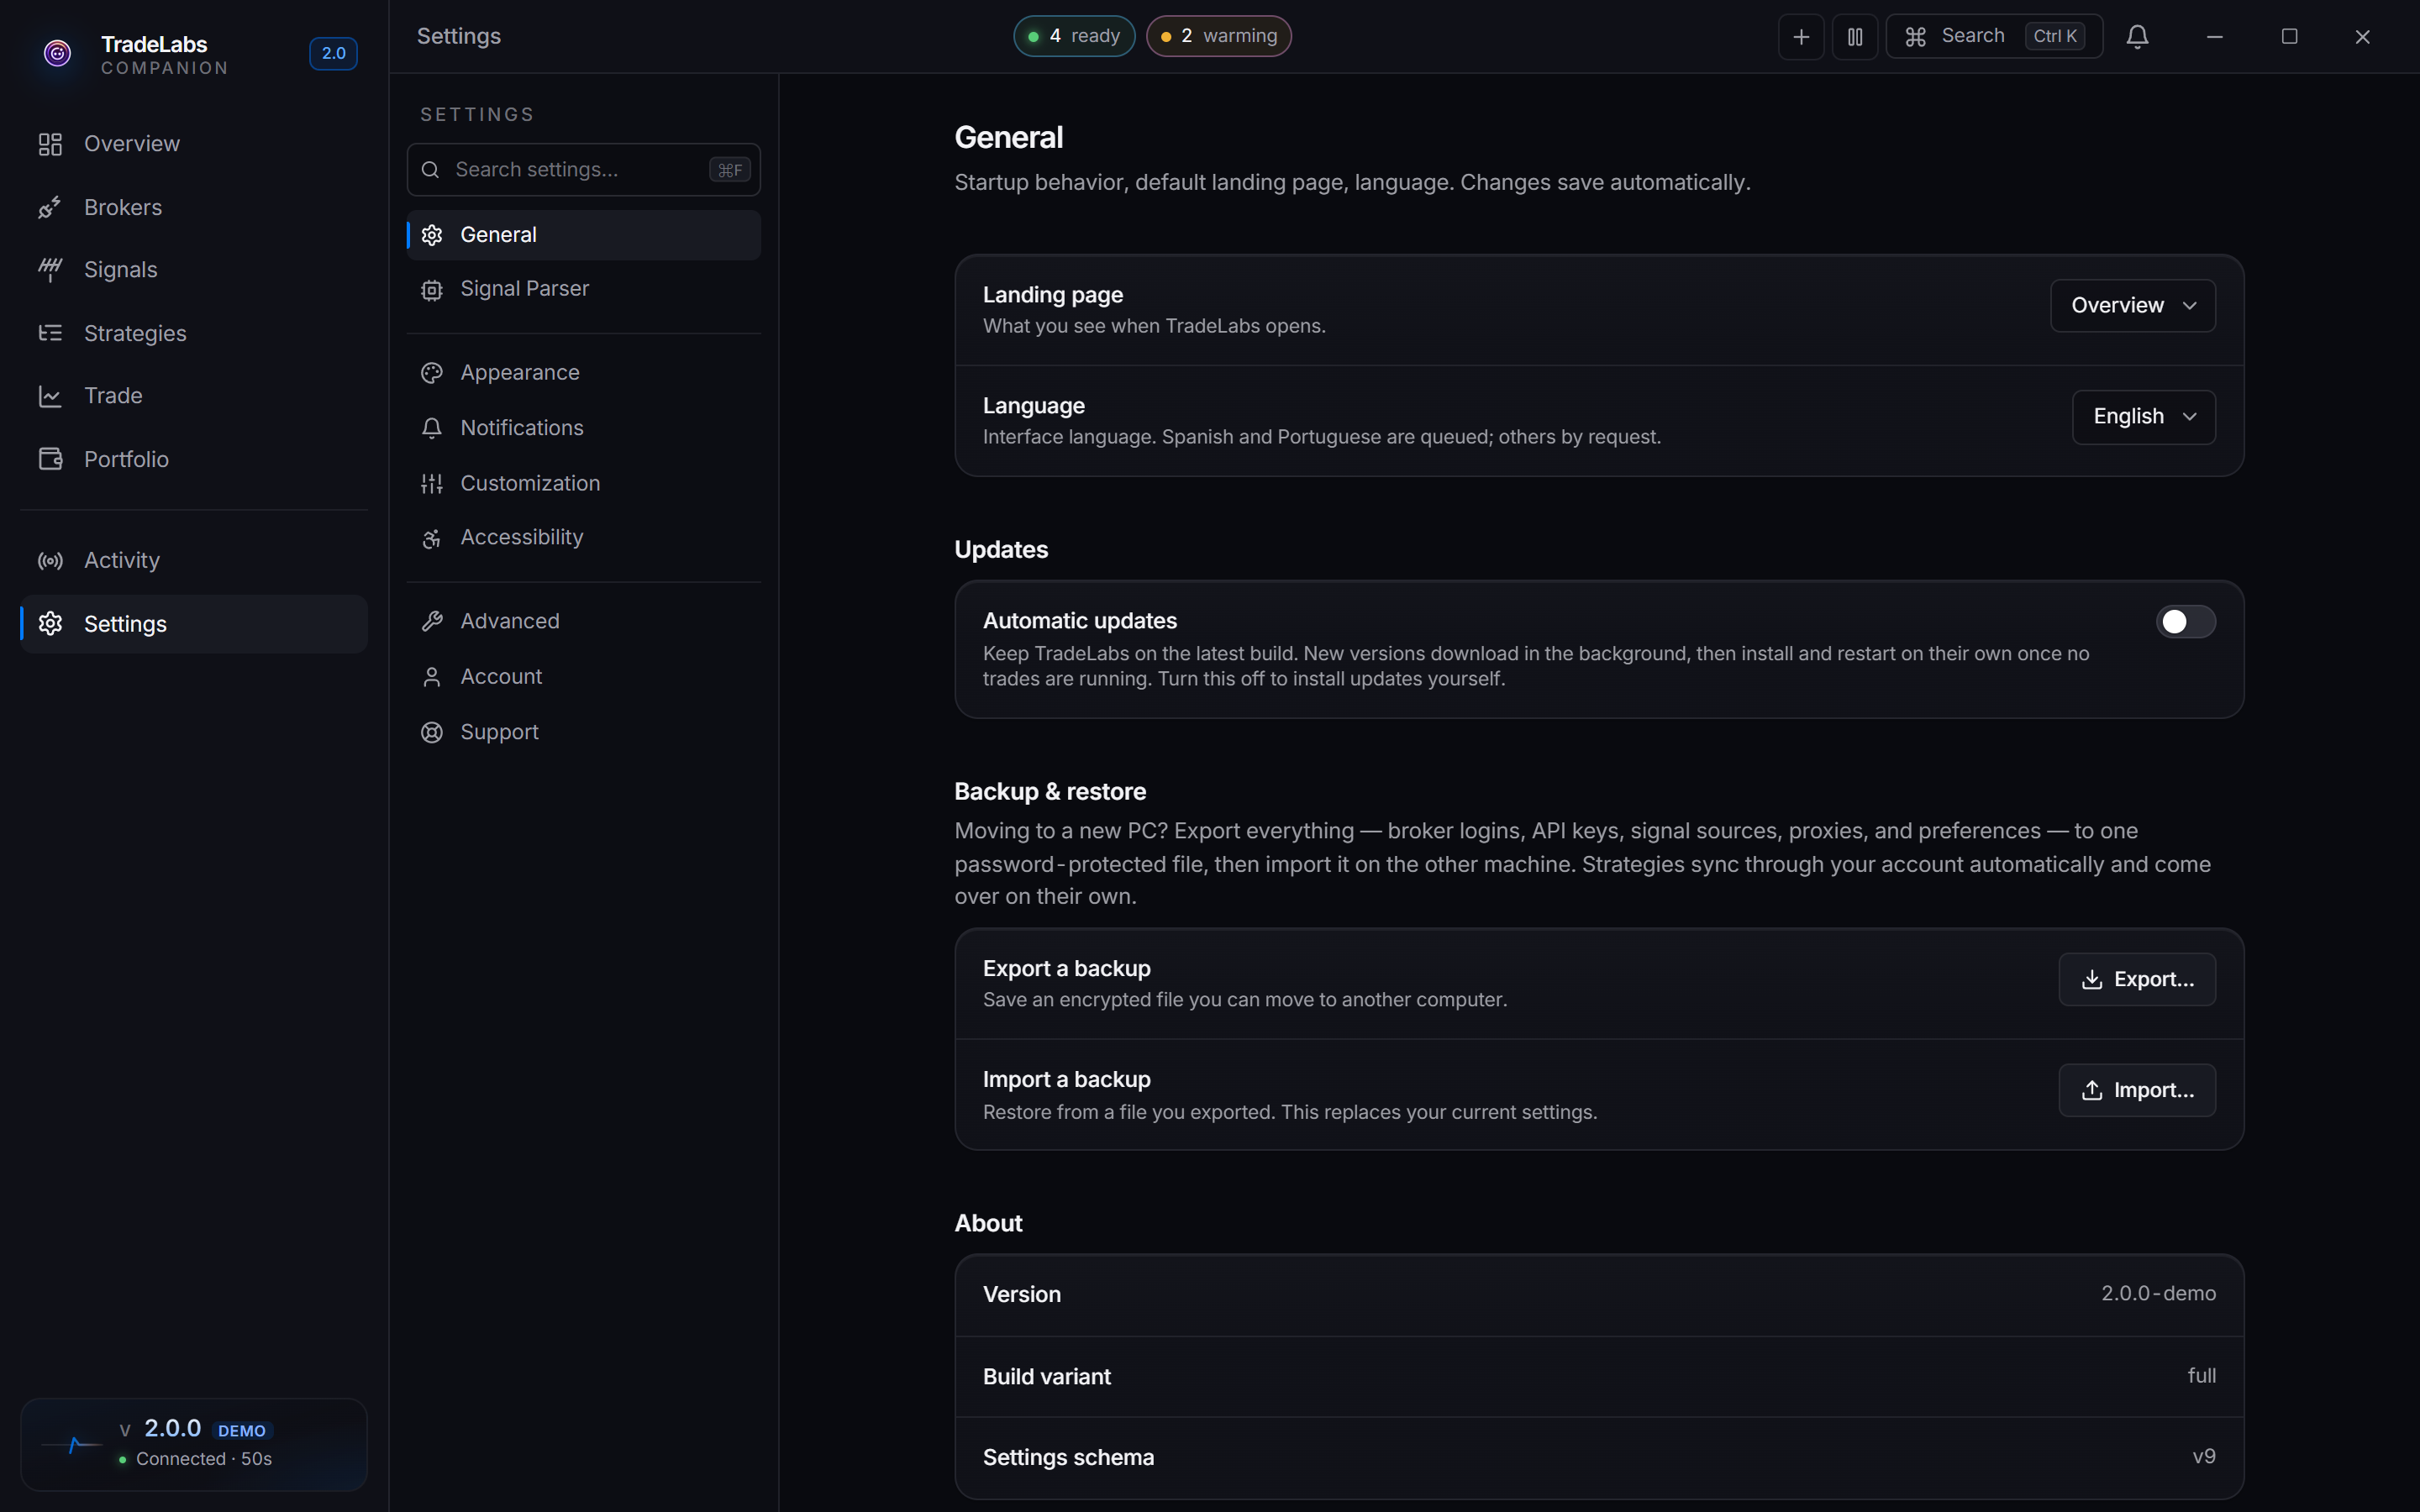Focus the Search settings input field

pos(584,170)
